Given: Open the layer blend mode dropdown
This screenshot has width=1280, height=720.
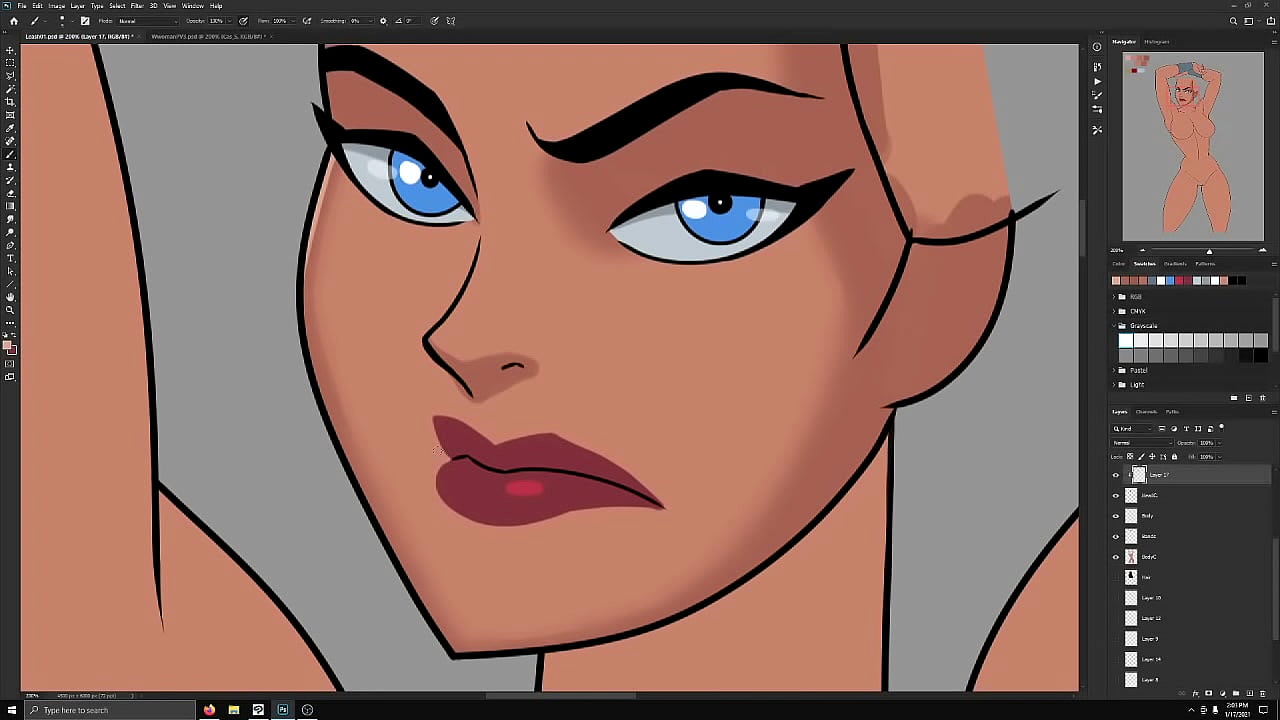Looking at the screenshot, I should coord(1143,443).
